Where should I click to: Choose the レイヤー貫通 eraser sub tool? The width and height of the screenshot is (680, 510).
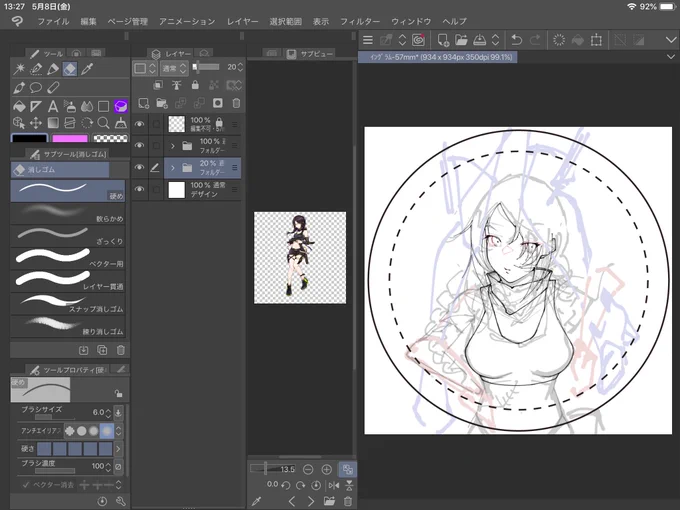click(68, 281)
